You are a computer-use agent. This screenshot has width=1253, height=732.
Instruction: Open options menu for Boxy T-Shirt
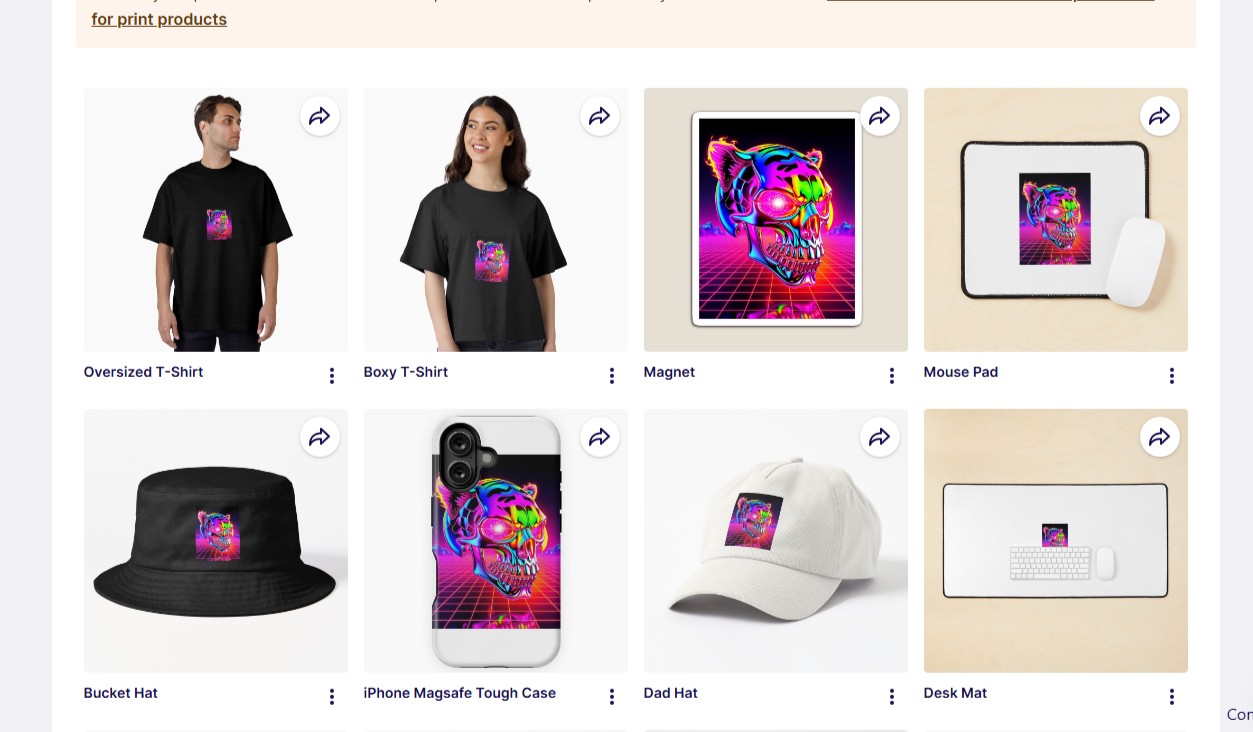[x=612, y=376]
